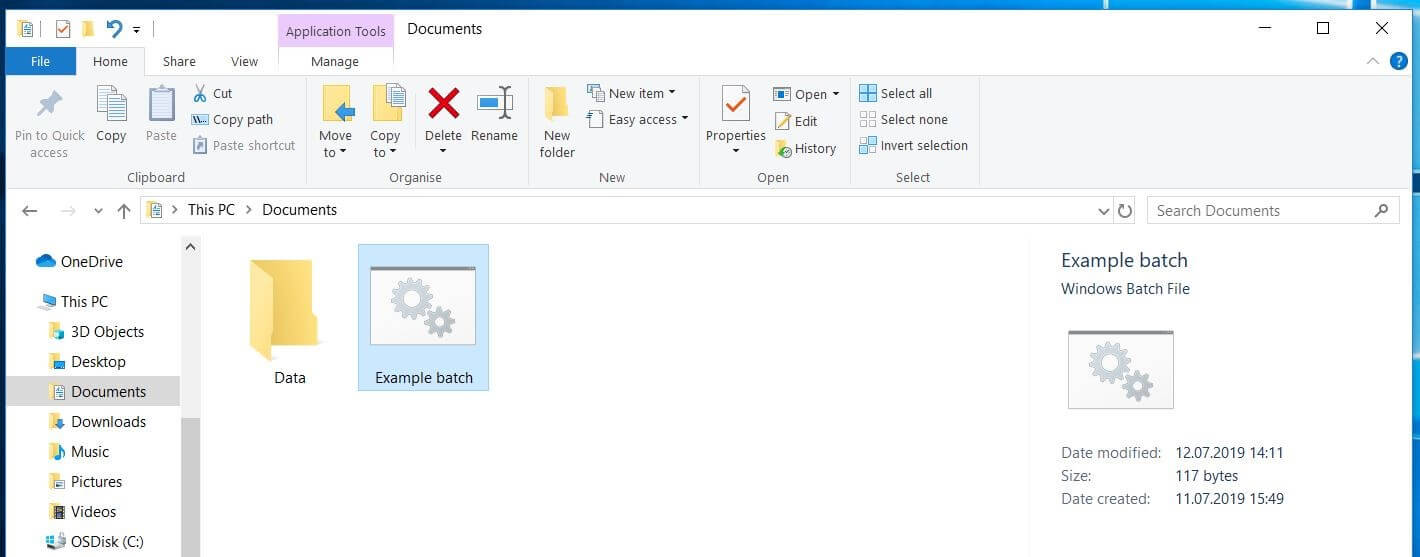
Task: Click Copy path in the ribbon
Action: (232, 119)
